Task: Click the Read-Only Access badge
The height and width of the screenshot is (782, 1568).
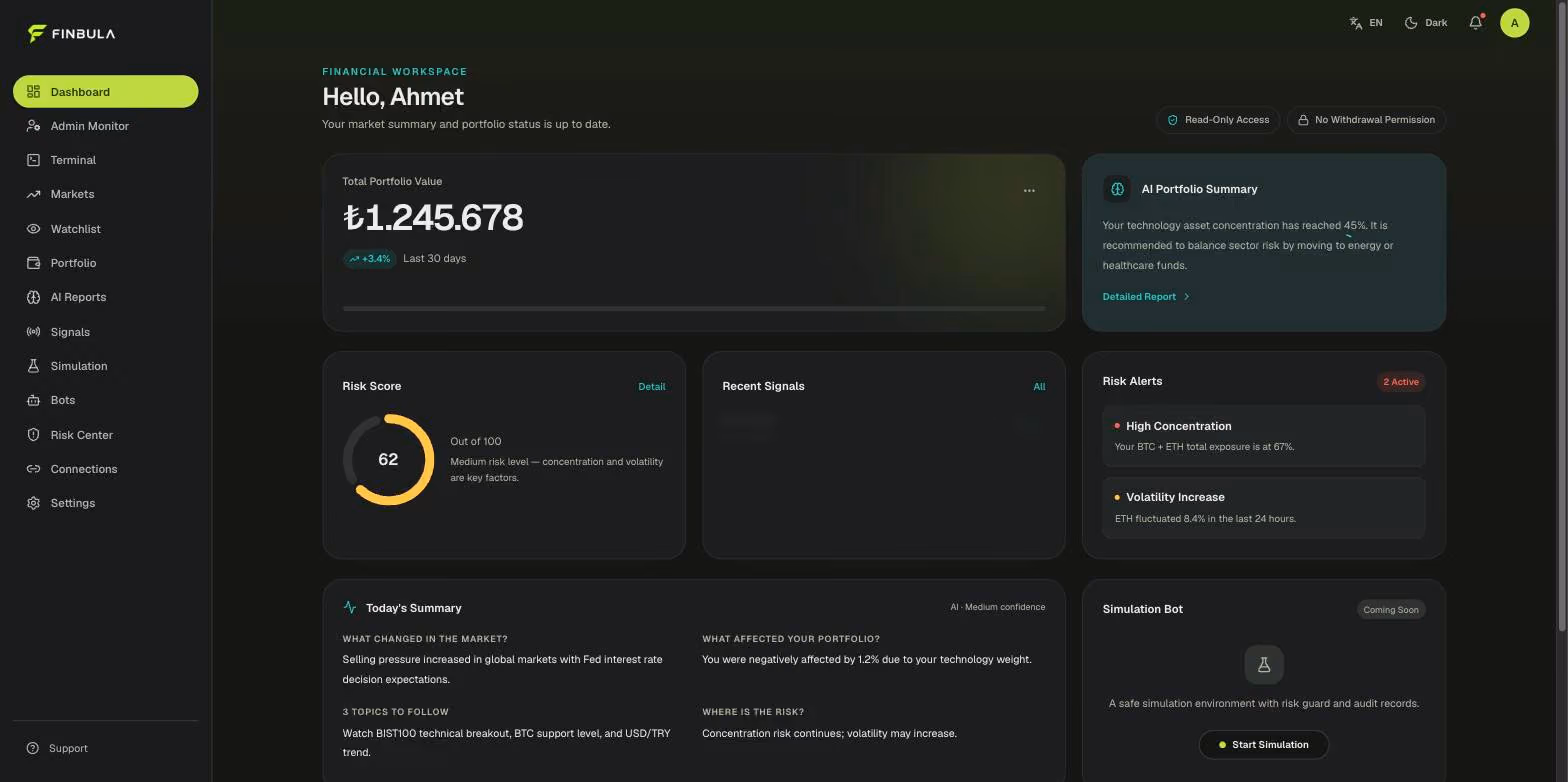Action: click(1218, 120)
